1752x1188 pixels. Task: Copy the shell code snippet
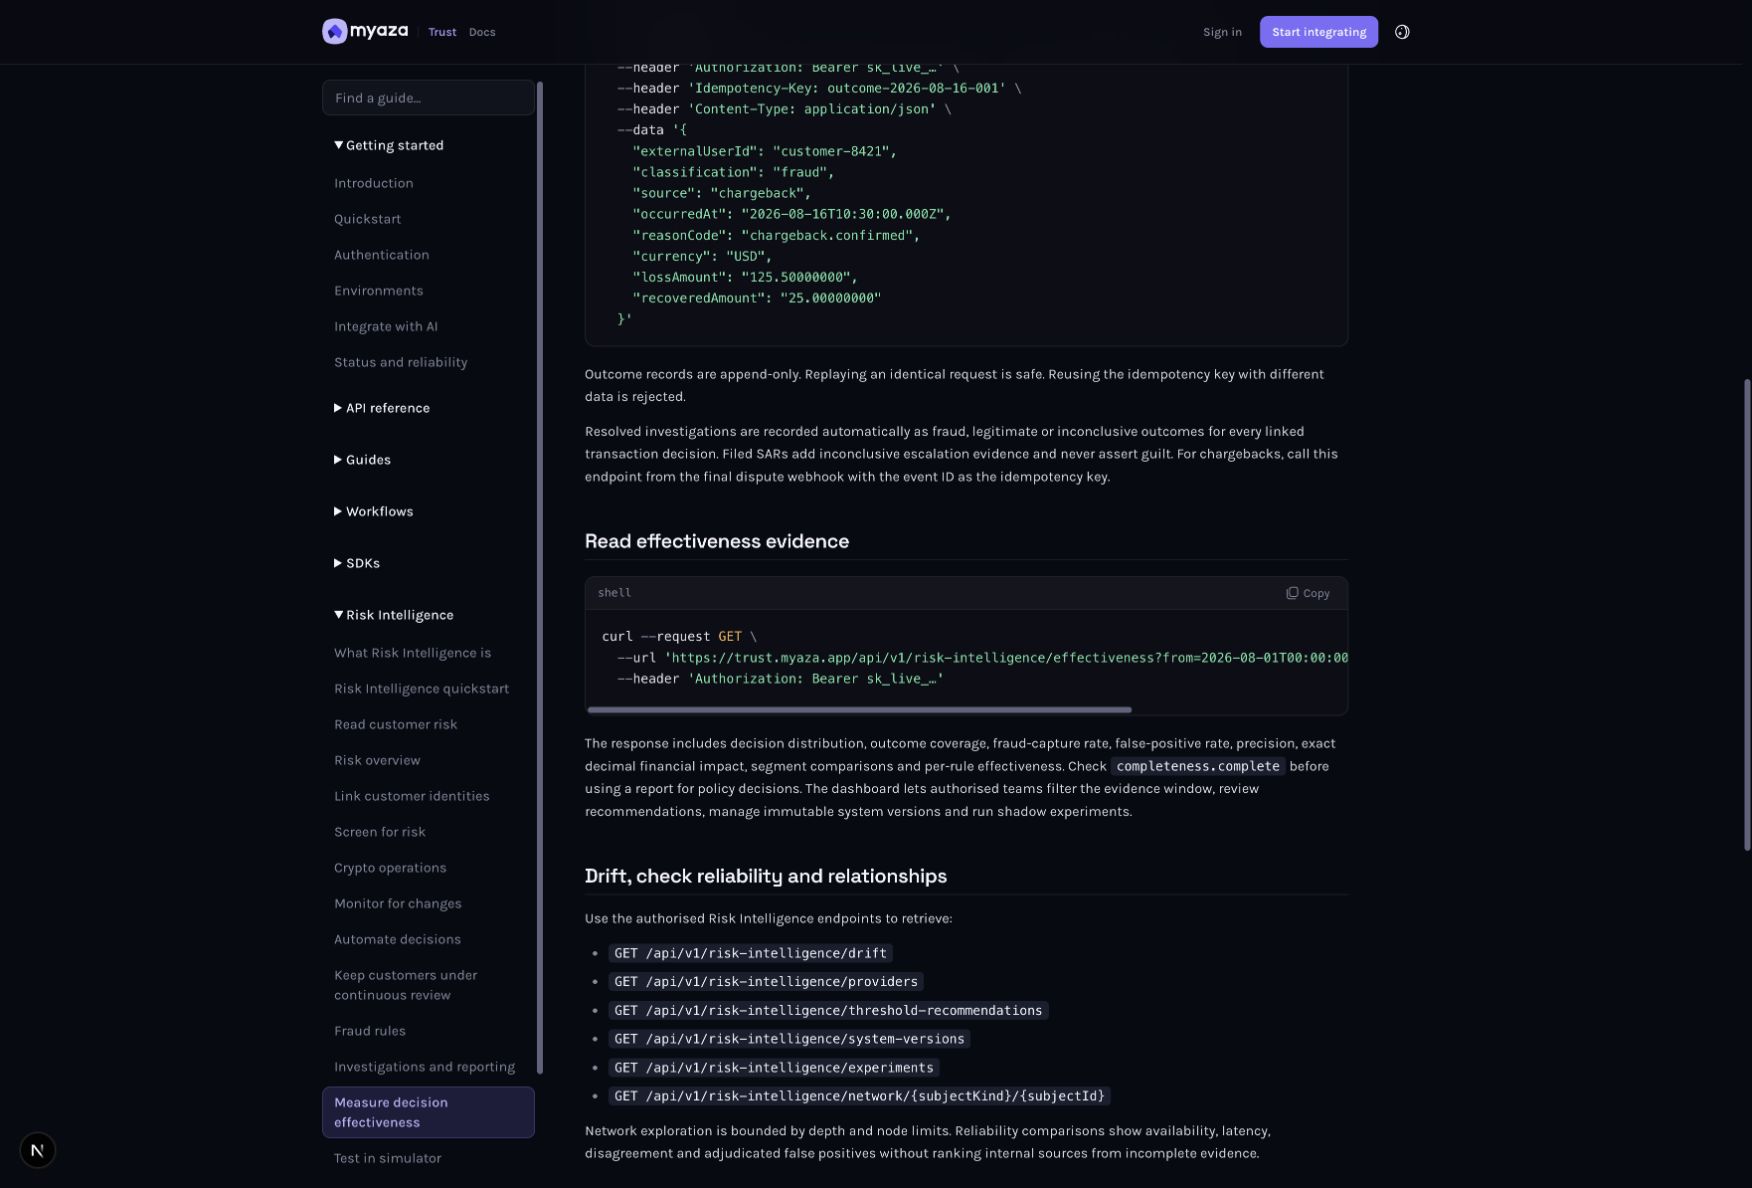[x=1308, y=593]
